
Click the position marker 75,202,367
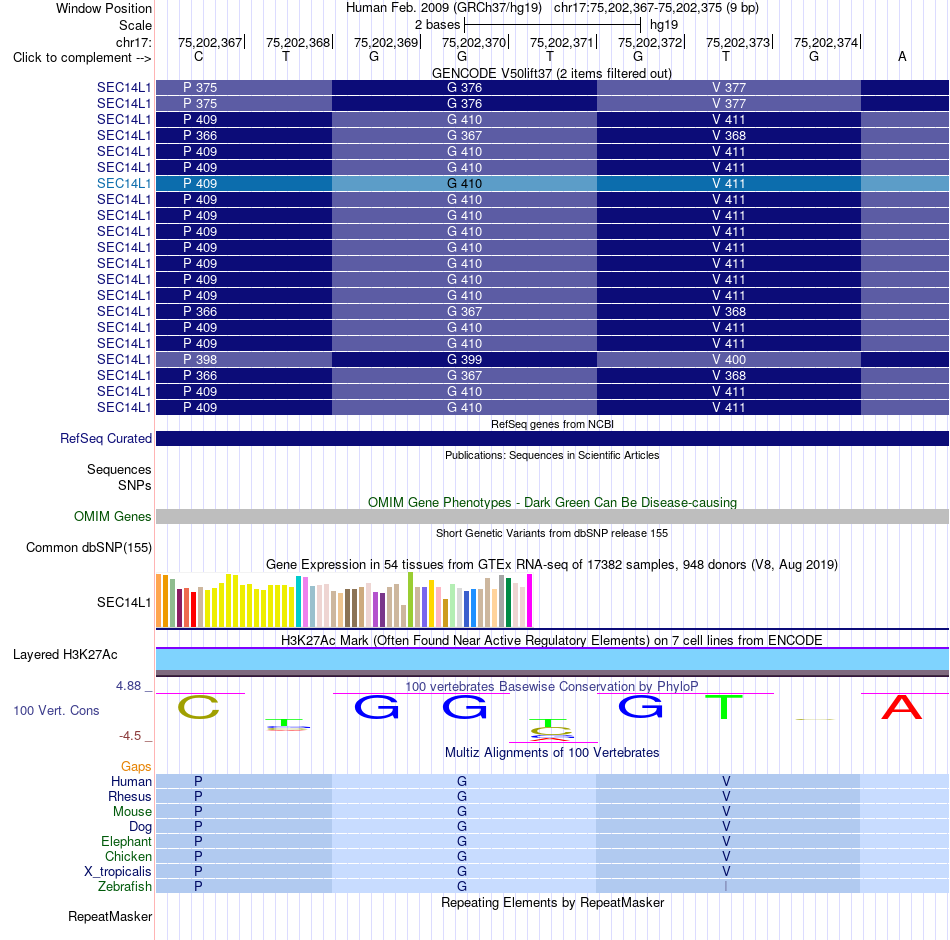pyautogui.click(x=210, y=42)
